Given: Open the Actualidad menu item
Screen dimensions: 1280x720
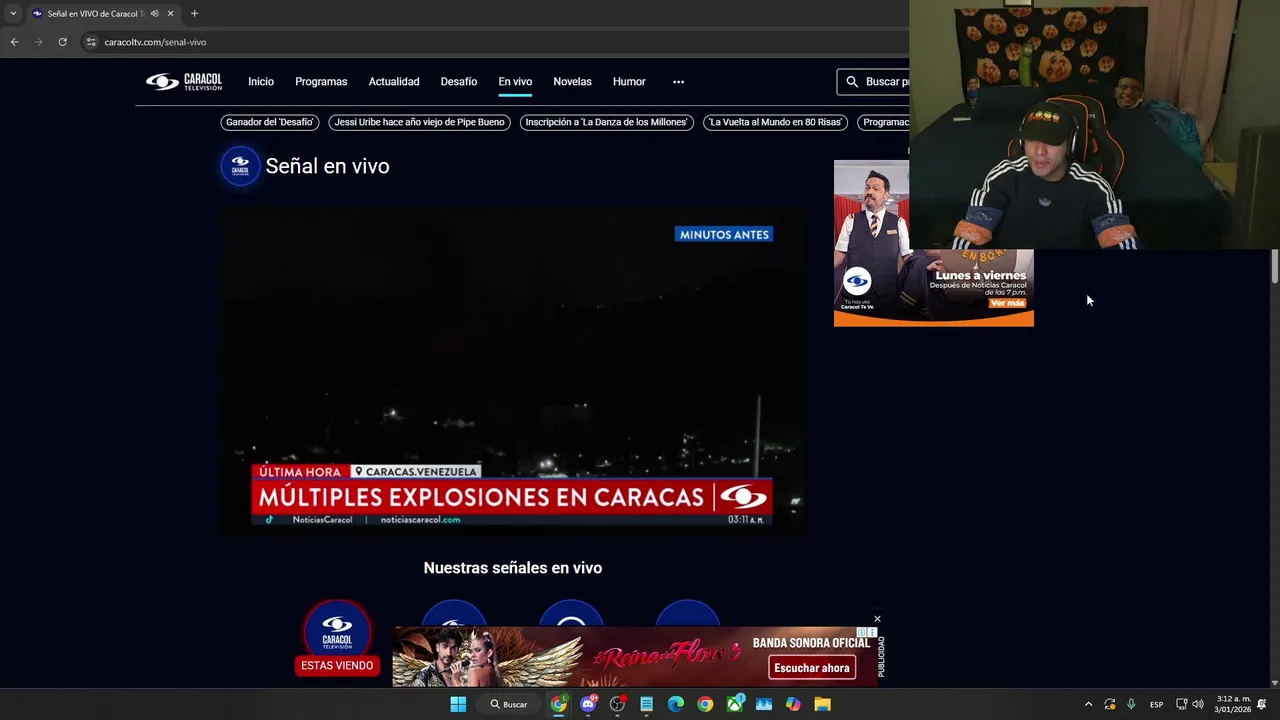Looking at the screenshot, I should [x=394, y=82].
